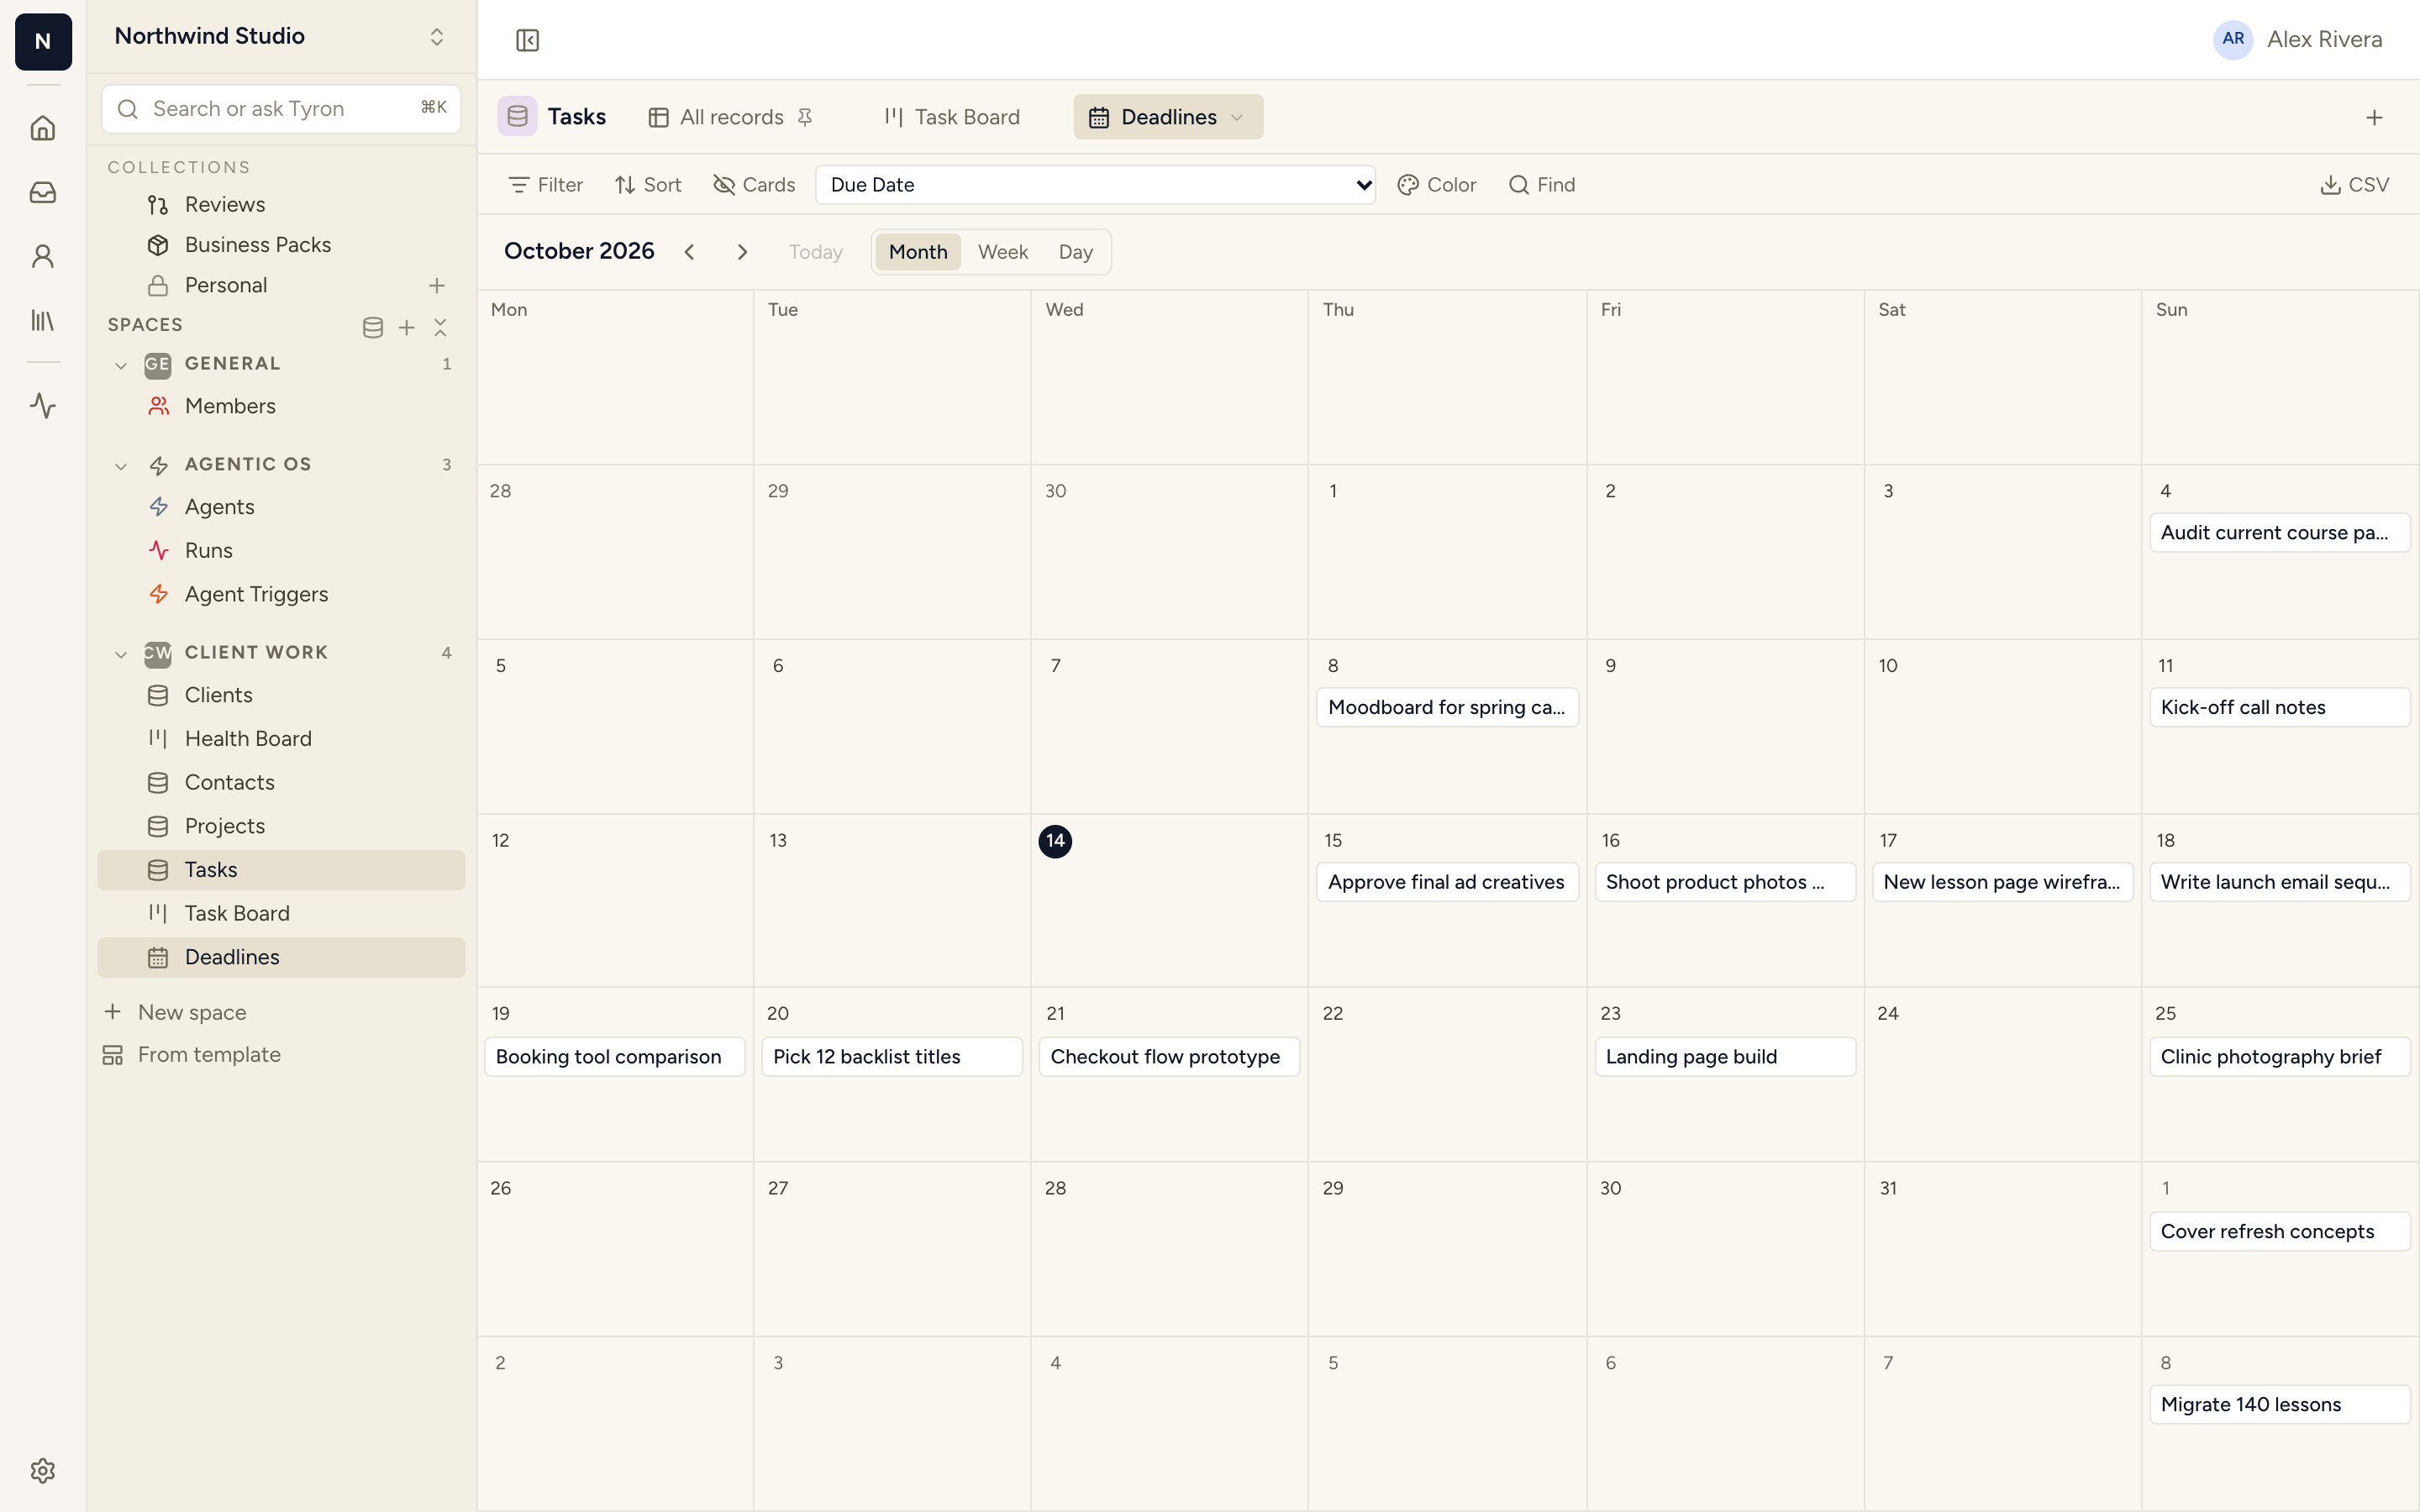The height and width of the screenshot is (1512, 2420).
Task: Open Health Board in sidebar
Action: point(281,739)
